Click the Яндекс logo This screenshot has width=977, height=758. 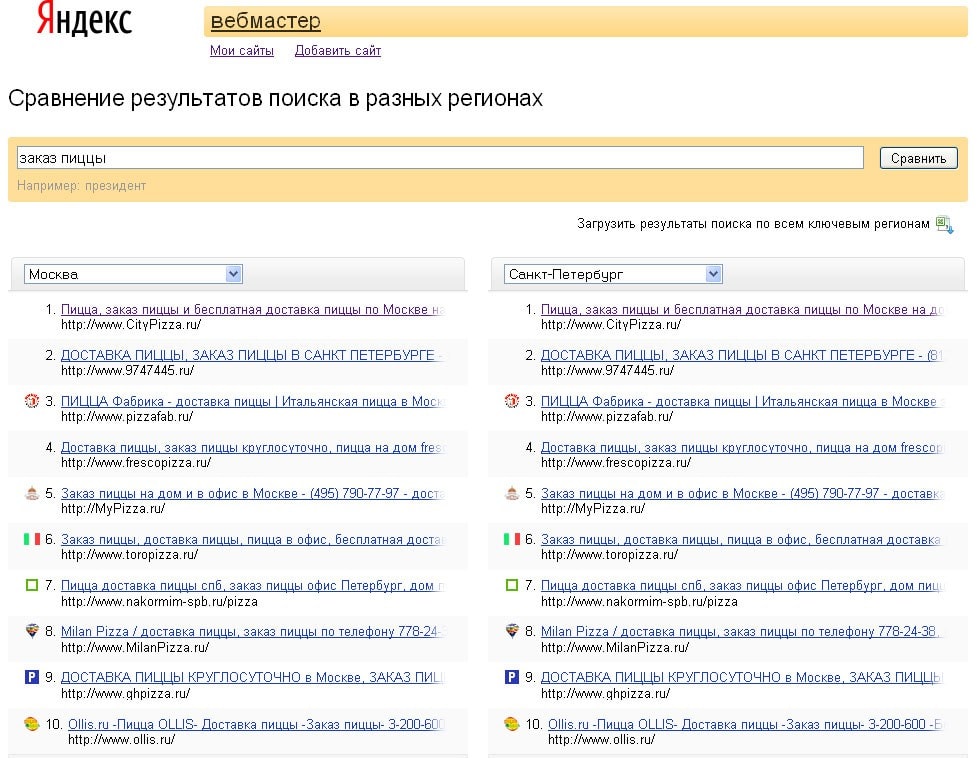84,19
